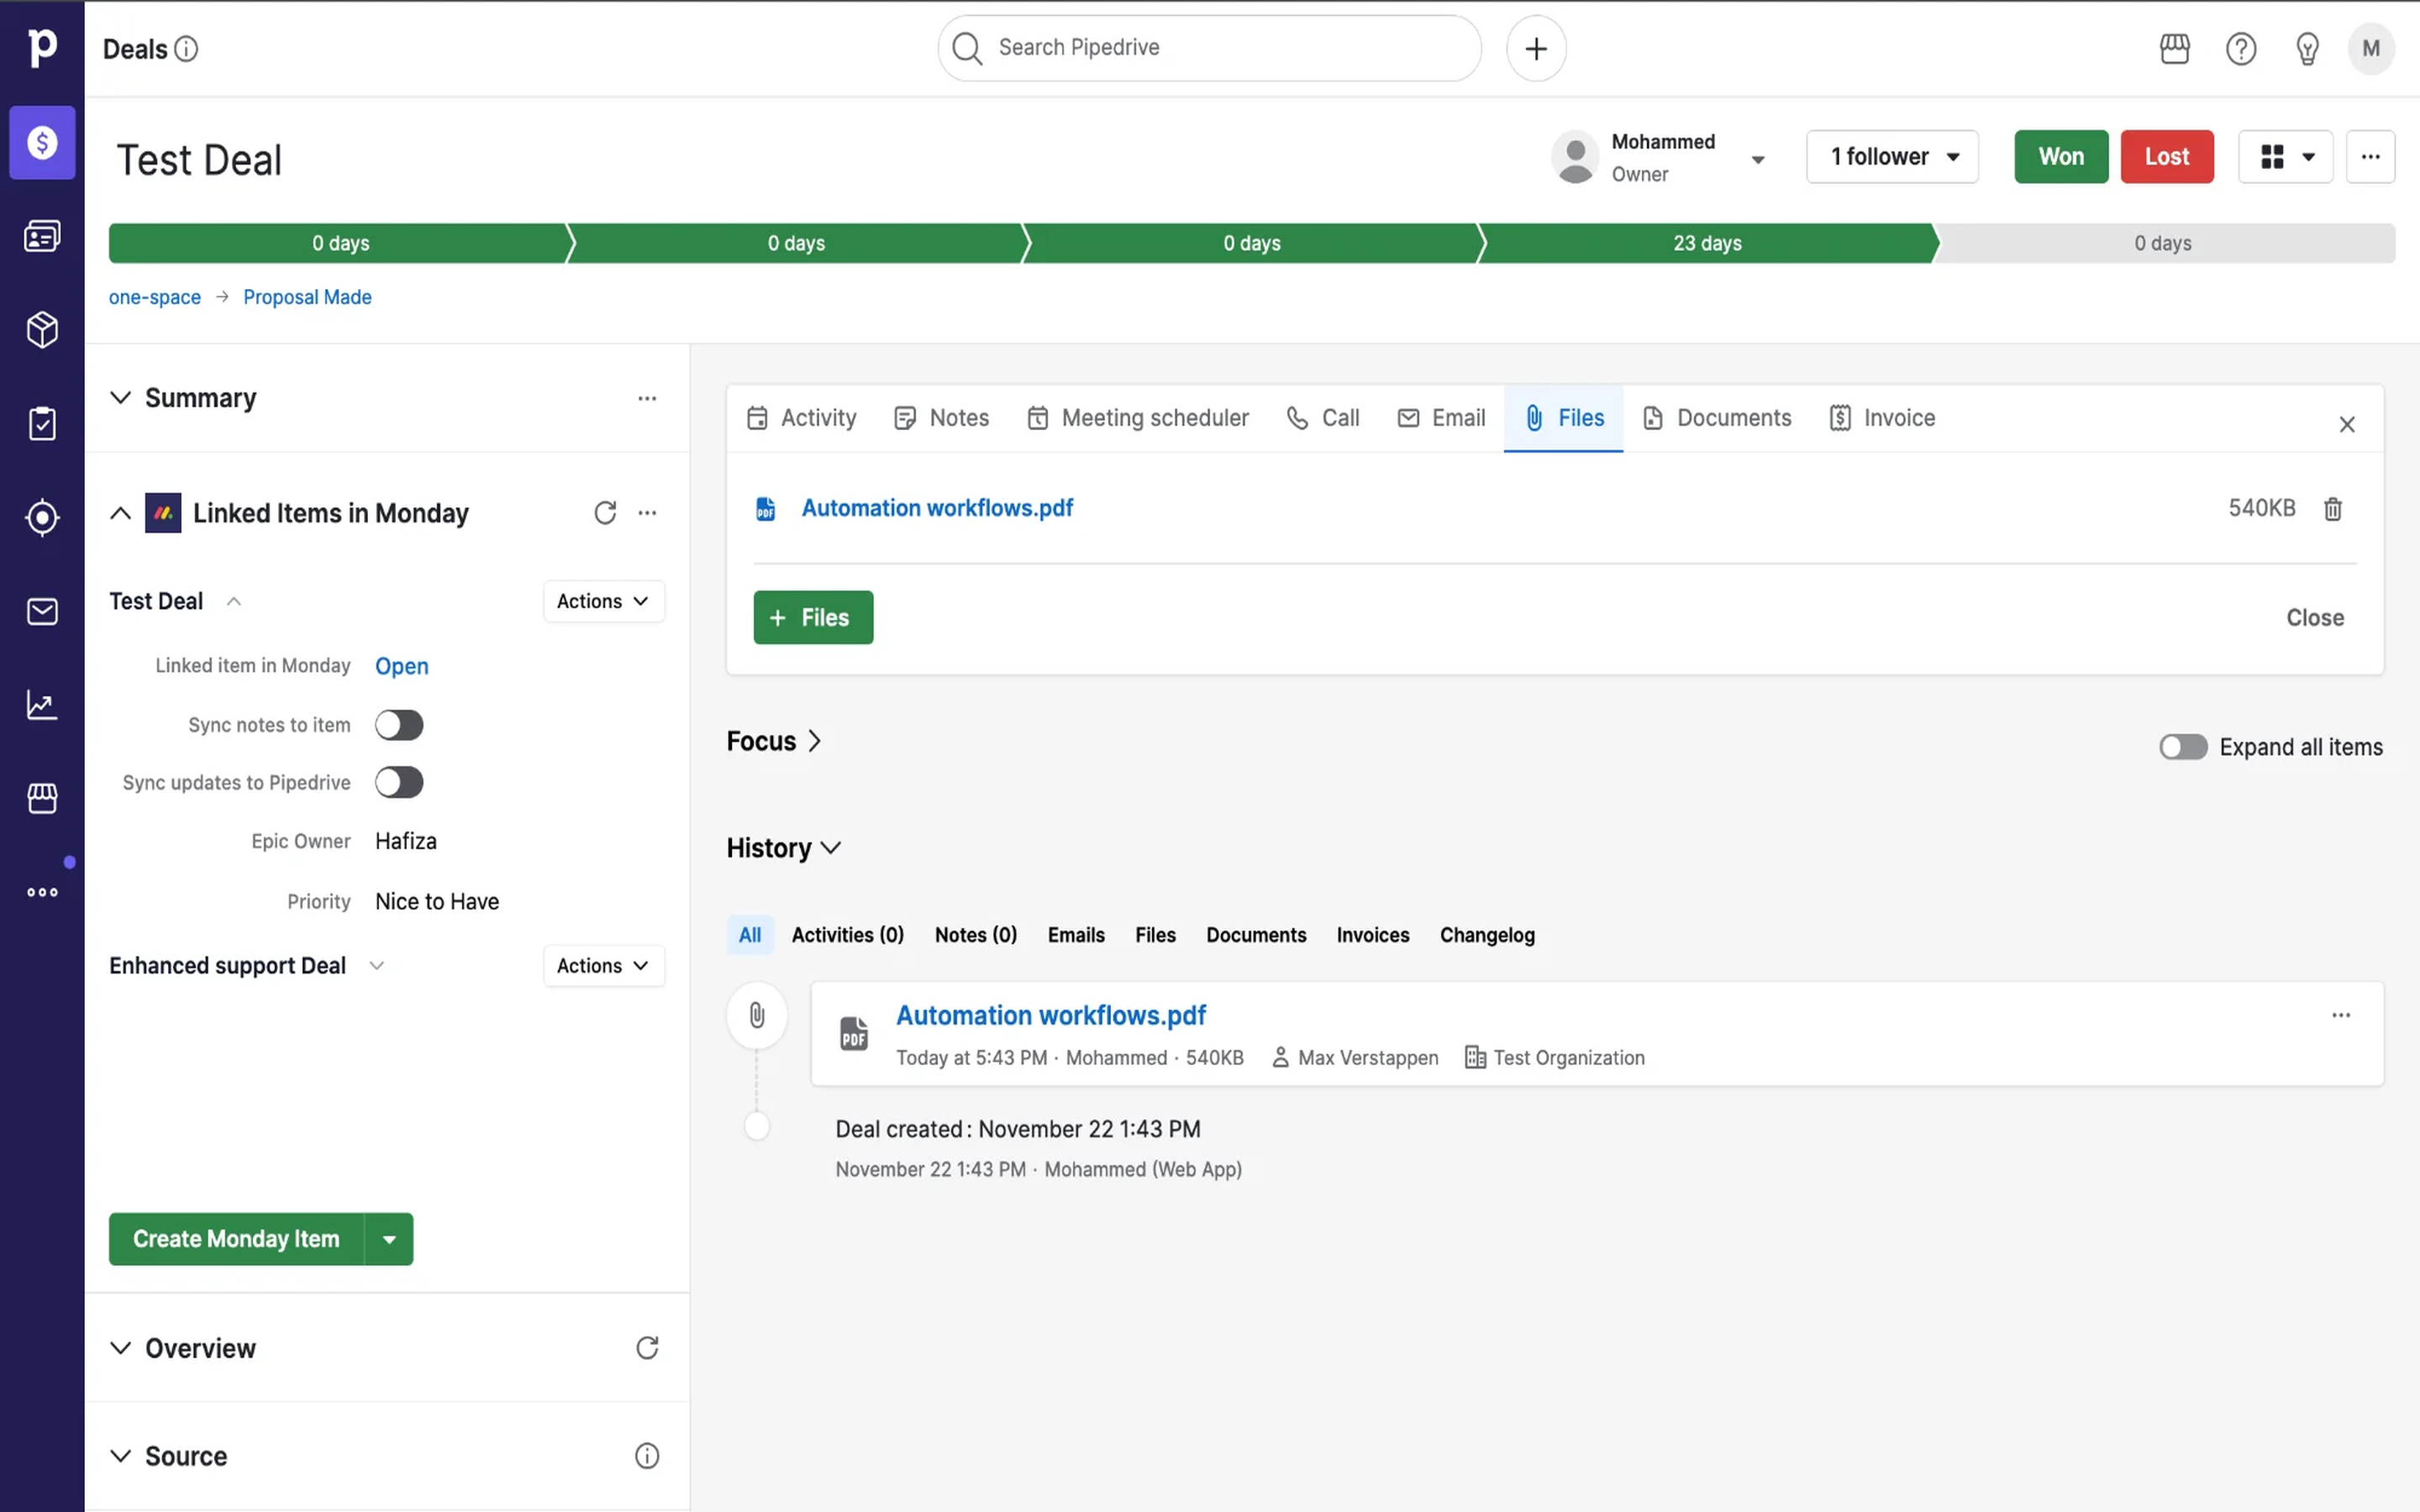The width and height of the screenshot is (2420, 1512).
Task: Enable the Expand all items switch
Action: 2182,747
